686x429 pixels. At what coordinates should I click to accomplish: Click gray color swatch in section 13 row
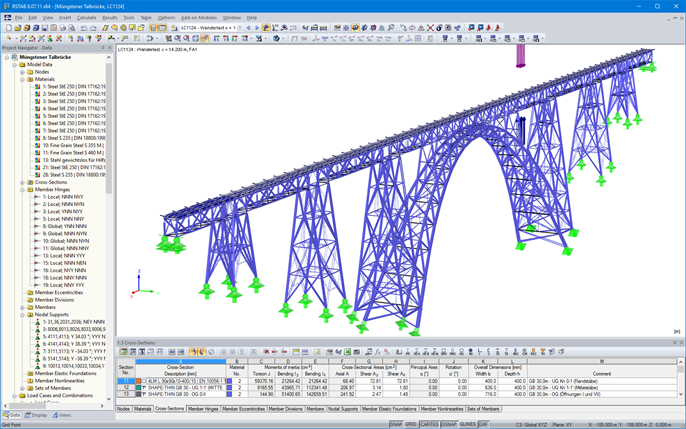coord(139,394)
